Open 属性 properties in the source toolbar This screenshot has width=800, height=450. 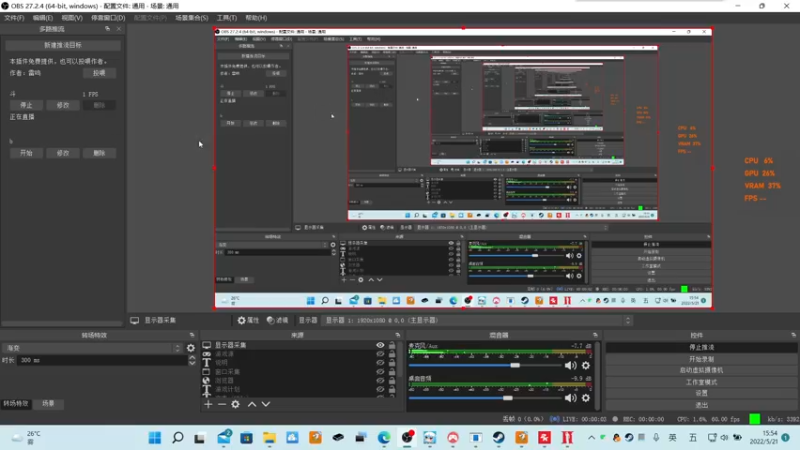point(248,320)
